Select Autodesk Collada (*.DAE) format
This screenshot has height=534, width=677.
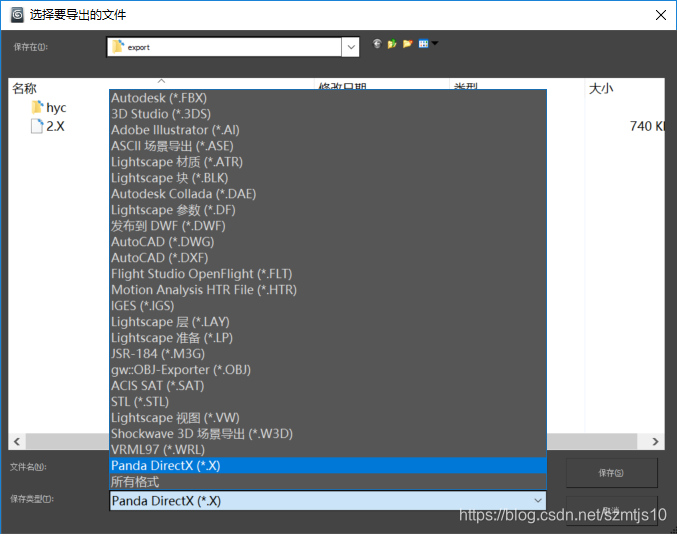click(x=328, y=194)
